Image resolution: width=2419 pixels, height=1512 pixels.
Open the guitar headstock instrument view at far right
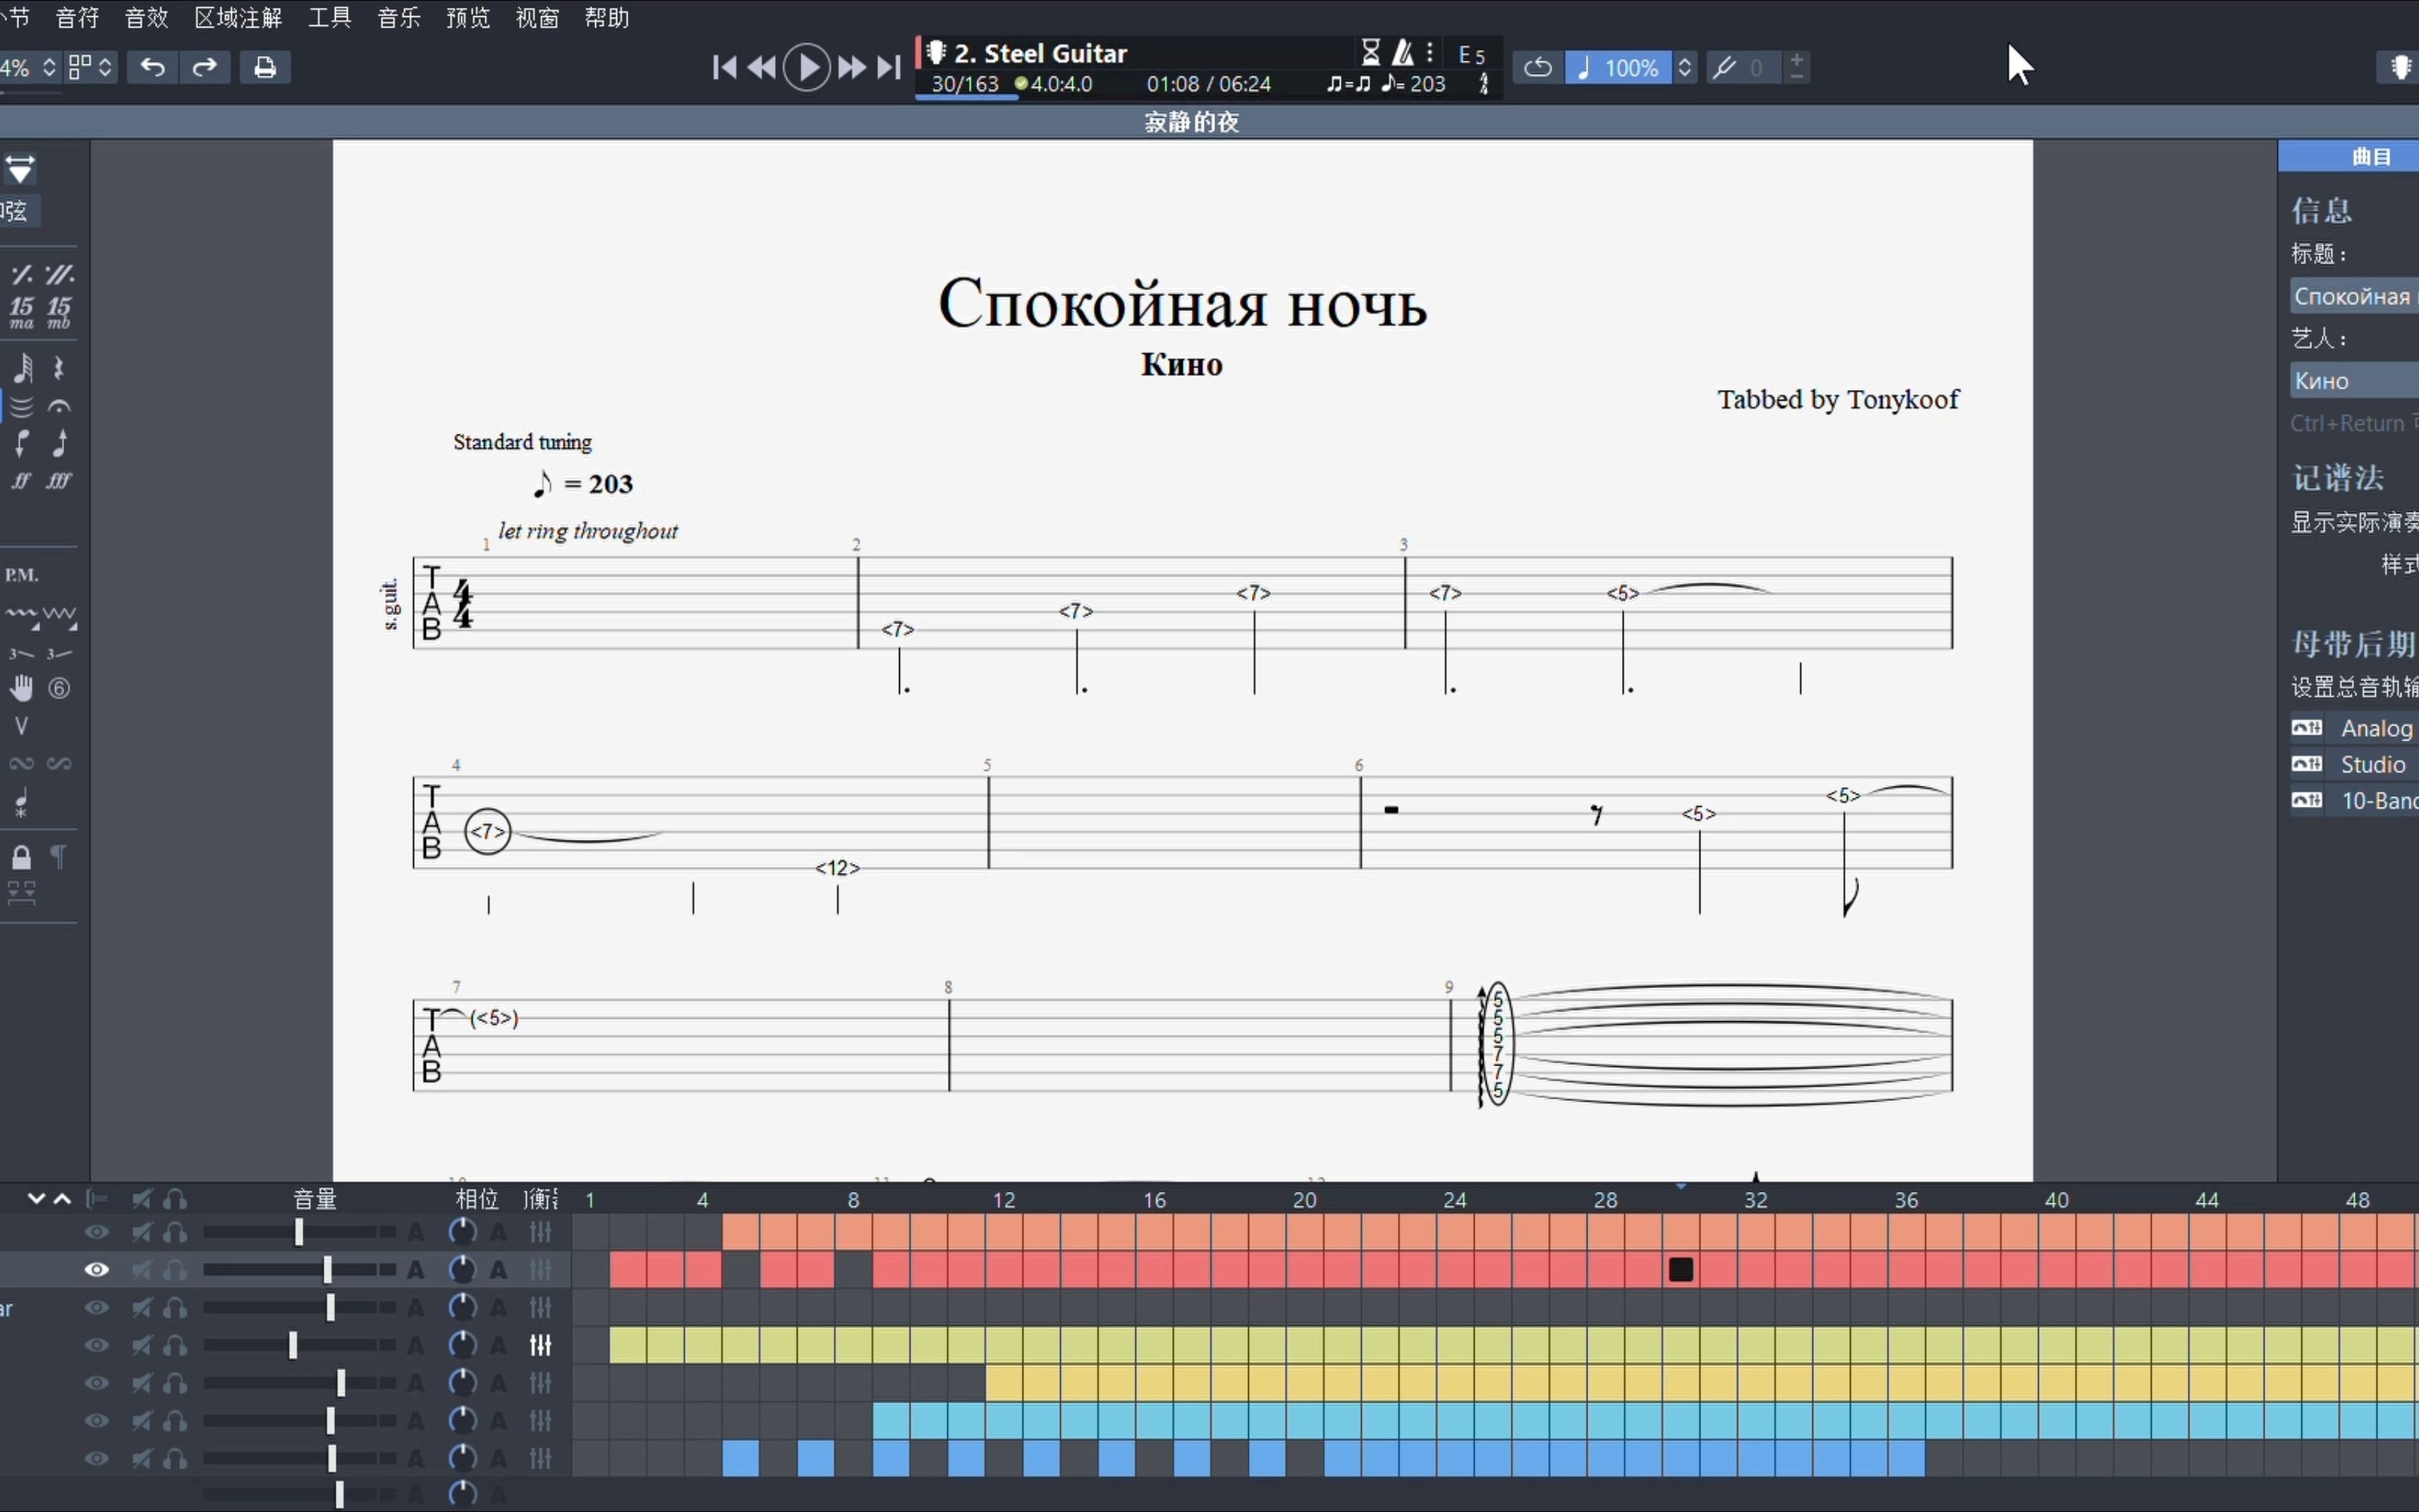point(2399,67)
